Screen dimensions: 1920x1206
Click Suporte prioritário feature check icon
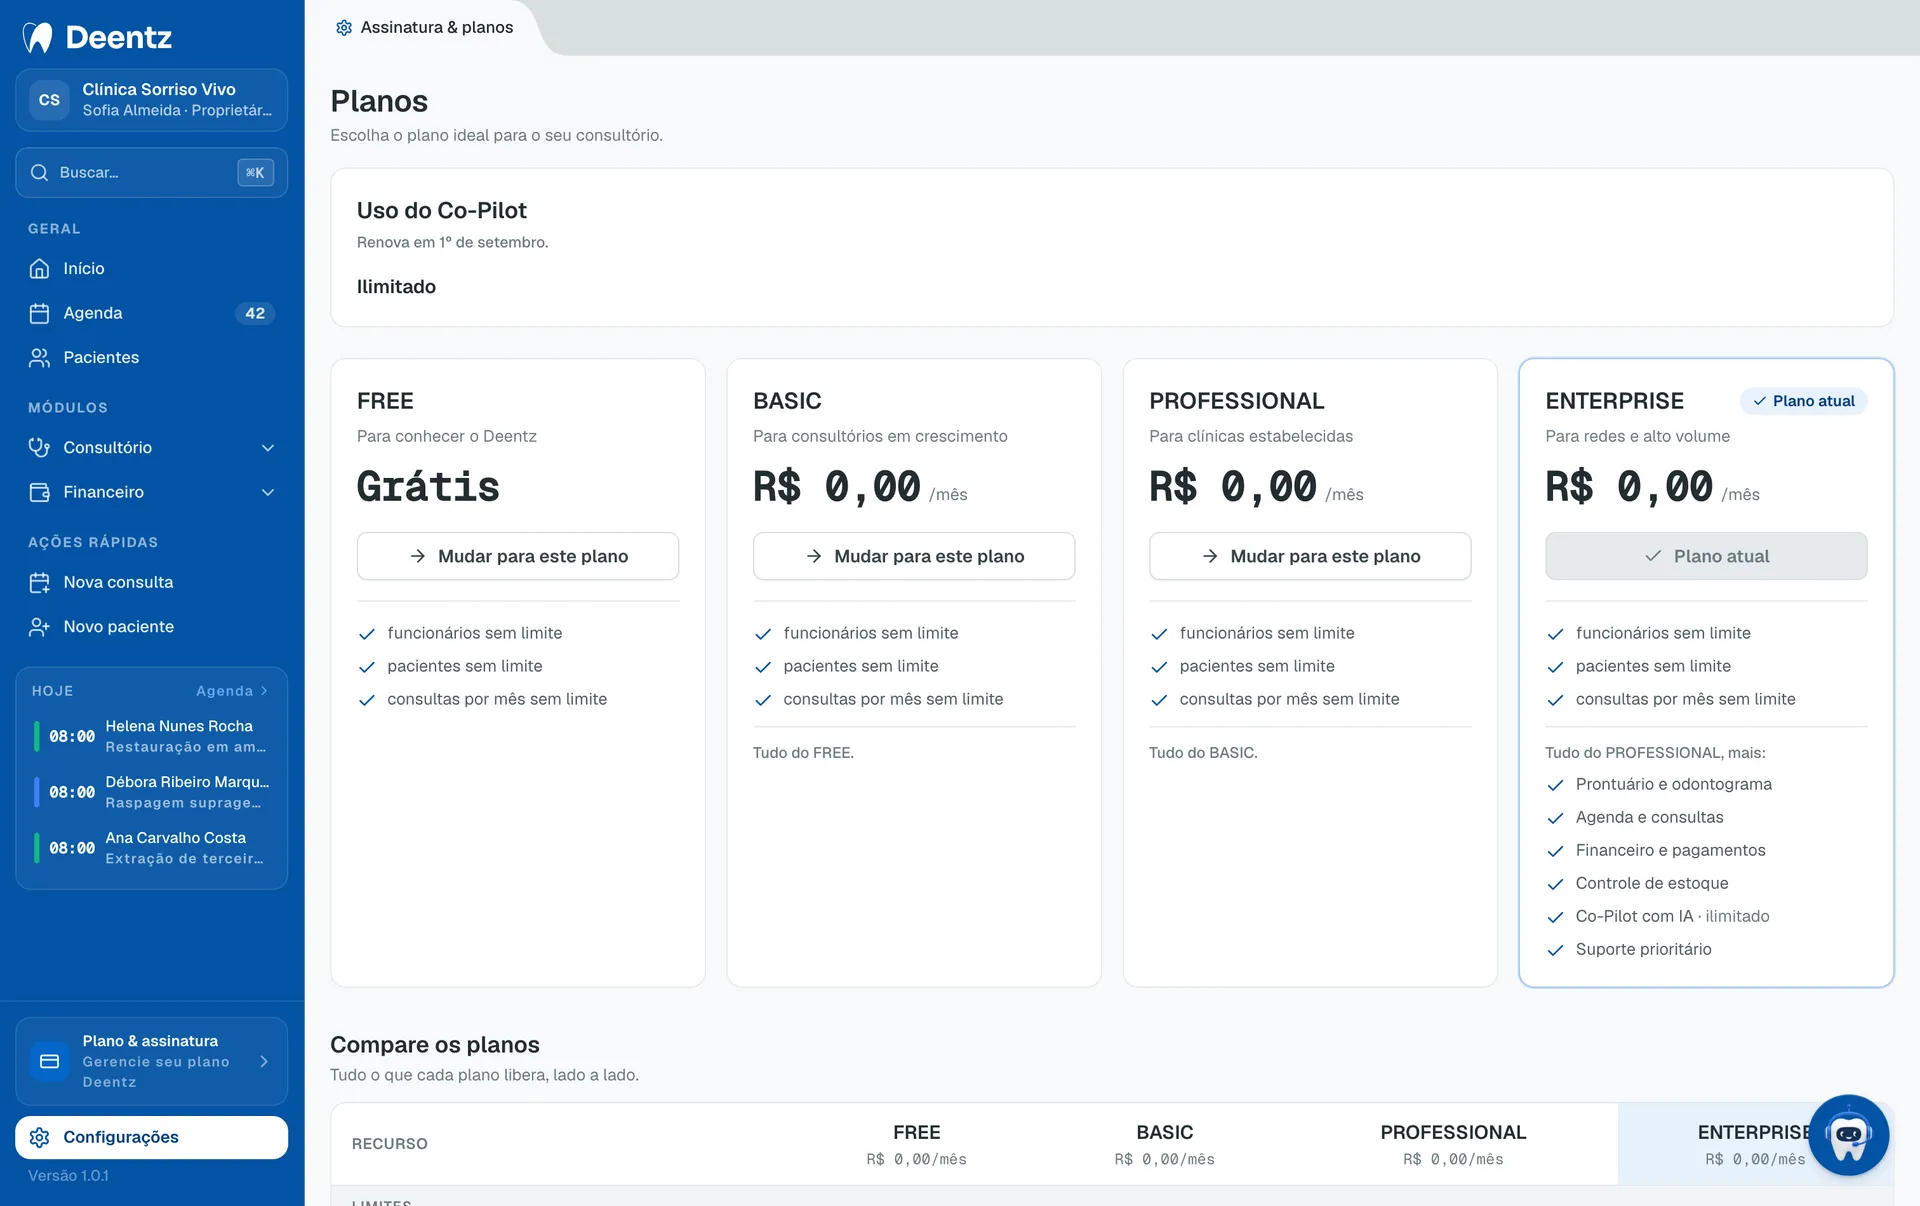[x=1555, y=950]
